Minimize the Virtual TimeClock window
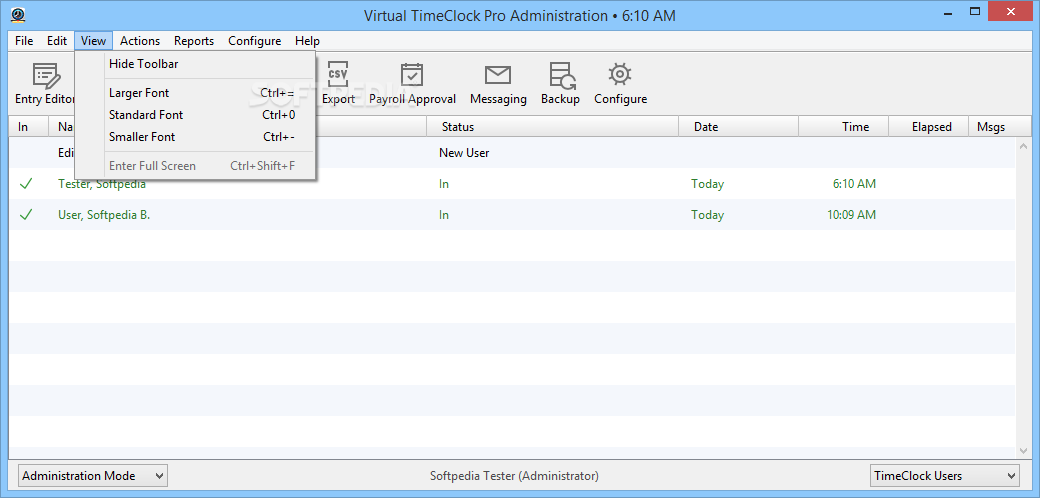The image size is (1040, 498). pyautogui.click(x=947, y=11)
